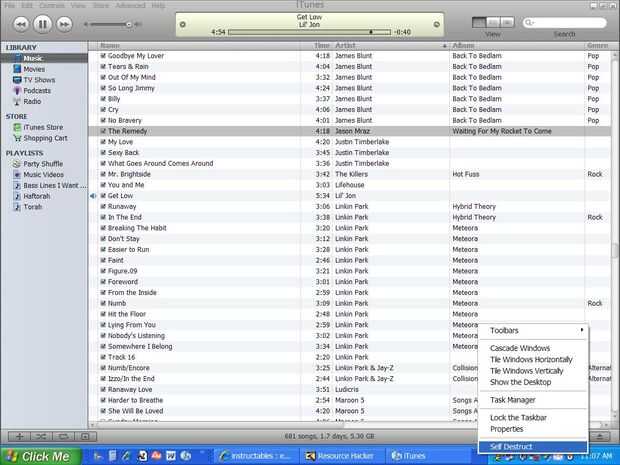Image resolution: width=620 pixels, height=465 pixels.
Task: Open Properties from the context menu
Action: click(533, 429)
